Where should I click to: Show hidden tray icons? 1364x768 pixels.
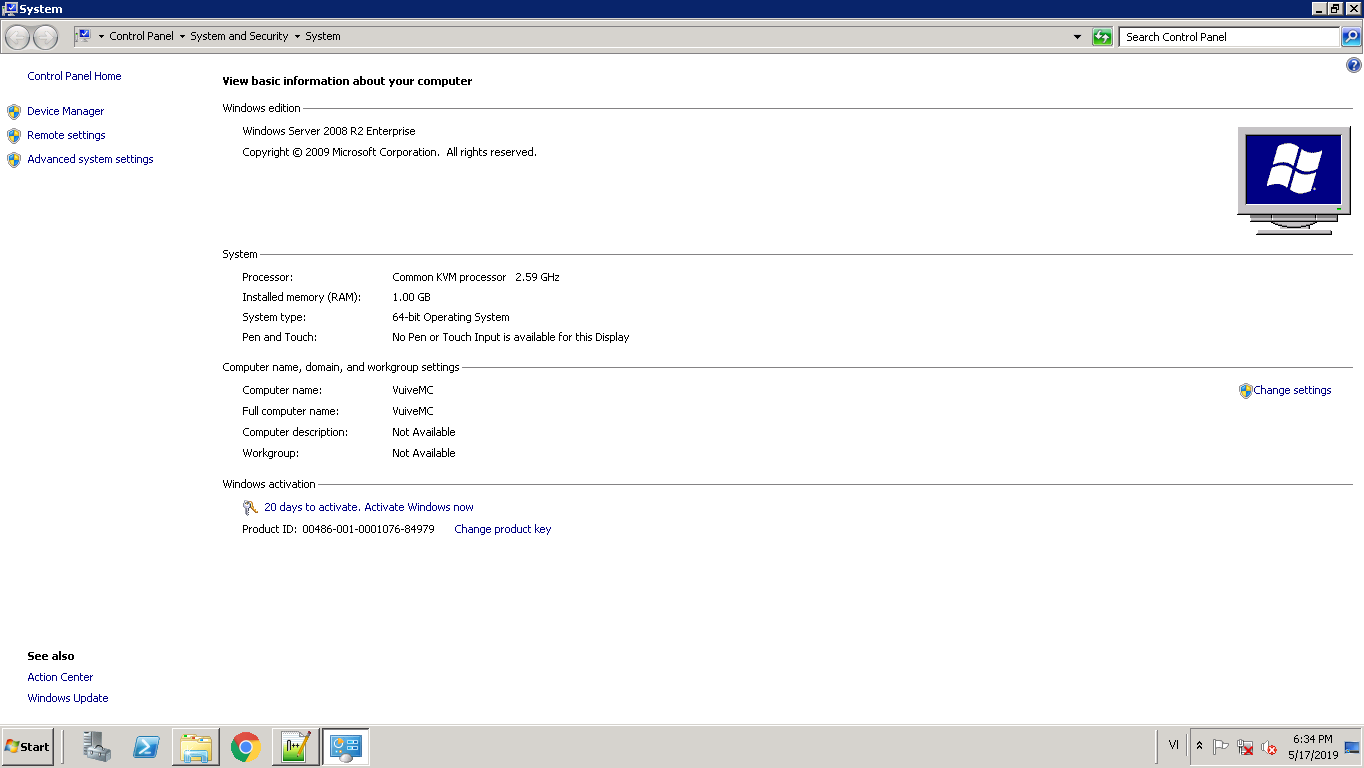coord(1199,747)
